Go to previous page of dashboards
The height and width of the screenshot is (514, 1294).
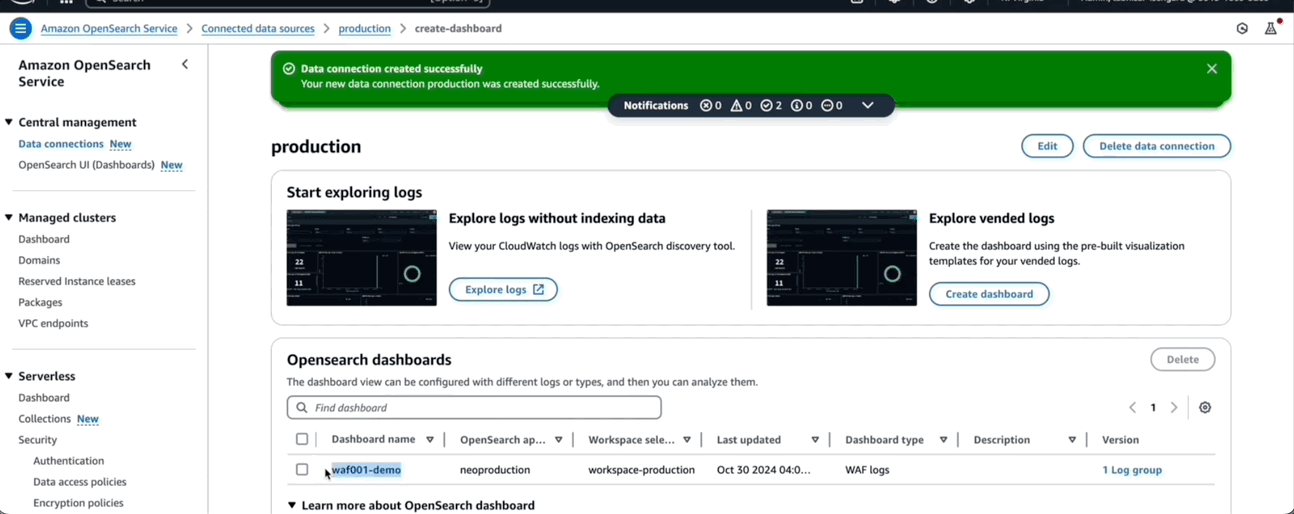1132,408
